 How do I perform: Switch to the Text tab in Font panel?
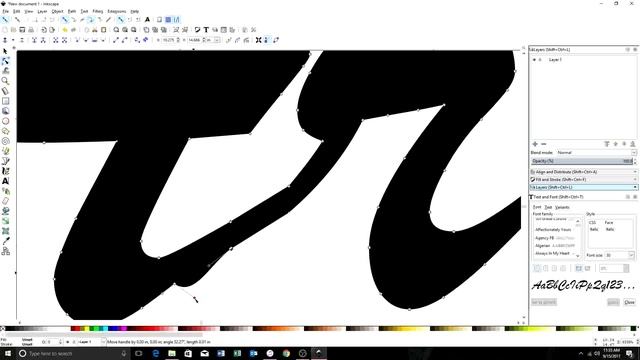coord(548,207)
